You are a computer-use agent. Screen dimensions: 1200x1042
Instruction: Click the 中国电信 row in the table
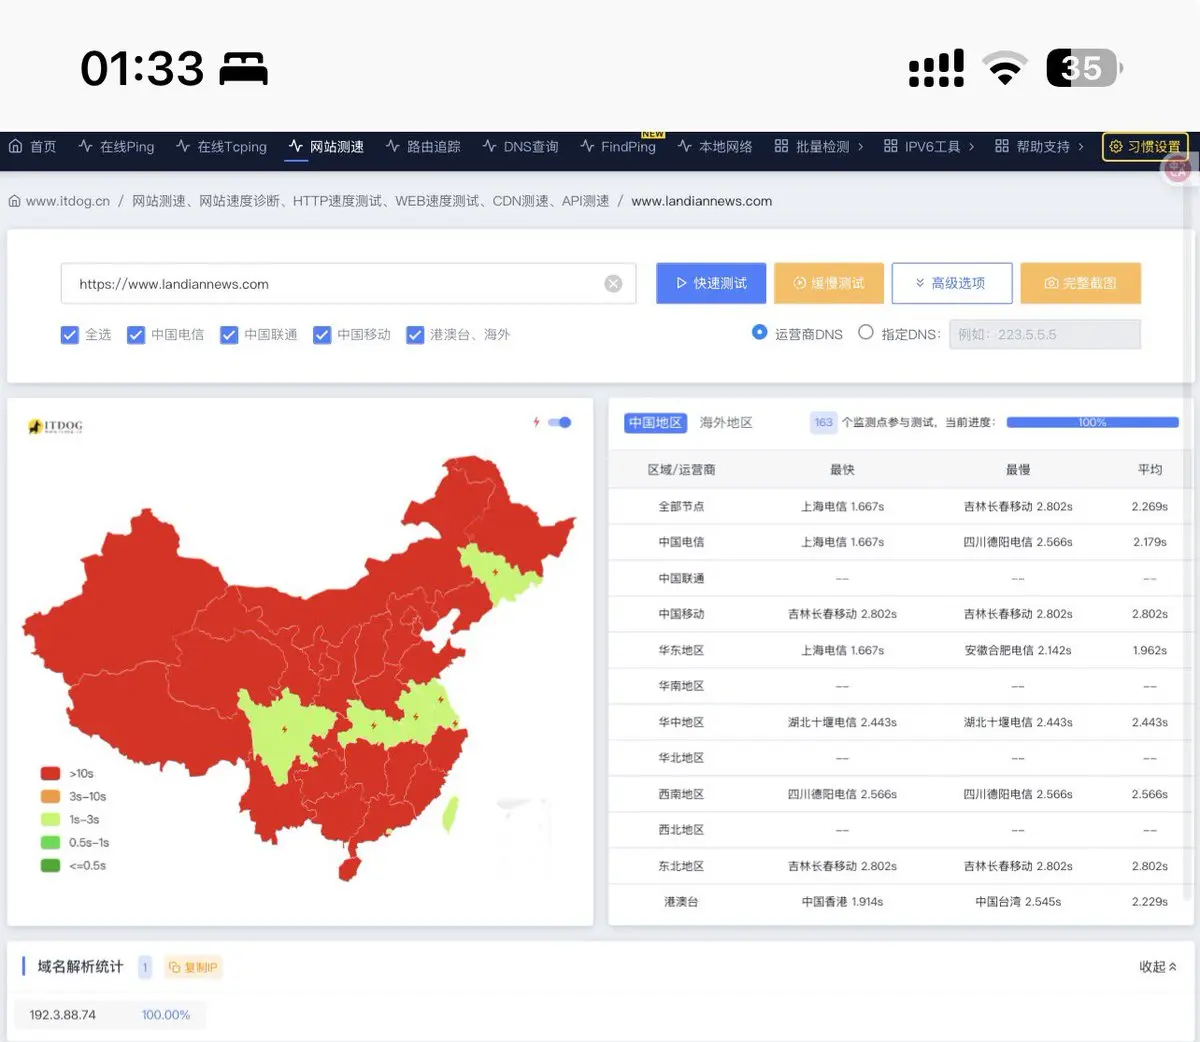(x=899, y=542)
